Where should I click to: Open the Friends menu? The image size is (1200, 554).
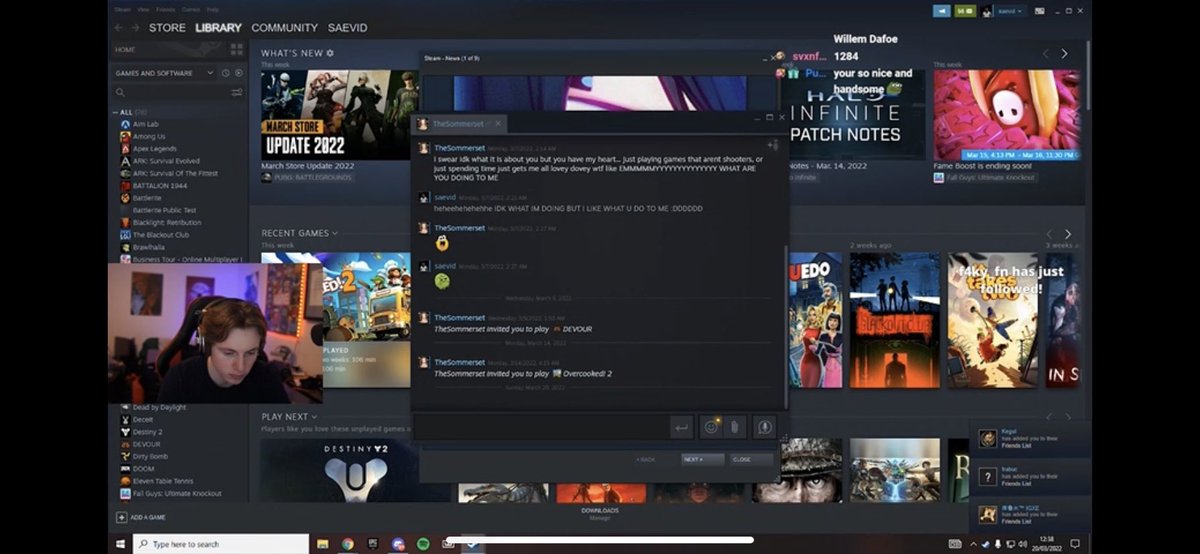pyautogui.click(x=165, y=9)
